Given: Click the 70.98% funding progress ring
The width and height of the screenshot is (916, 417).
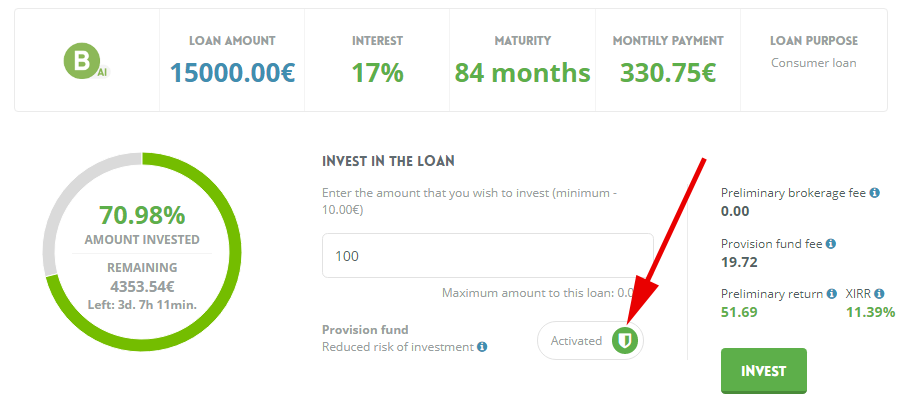Looking at the screenshot, I should click(x=142, y=252).
